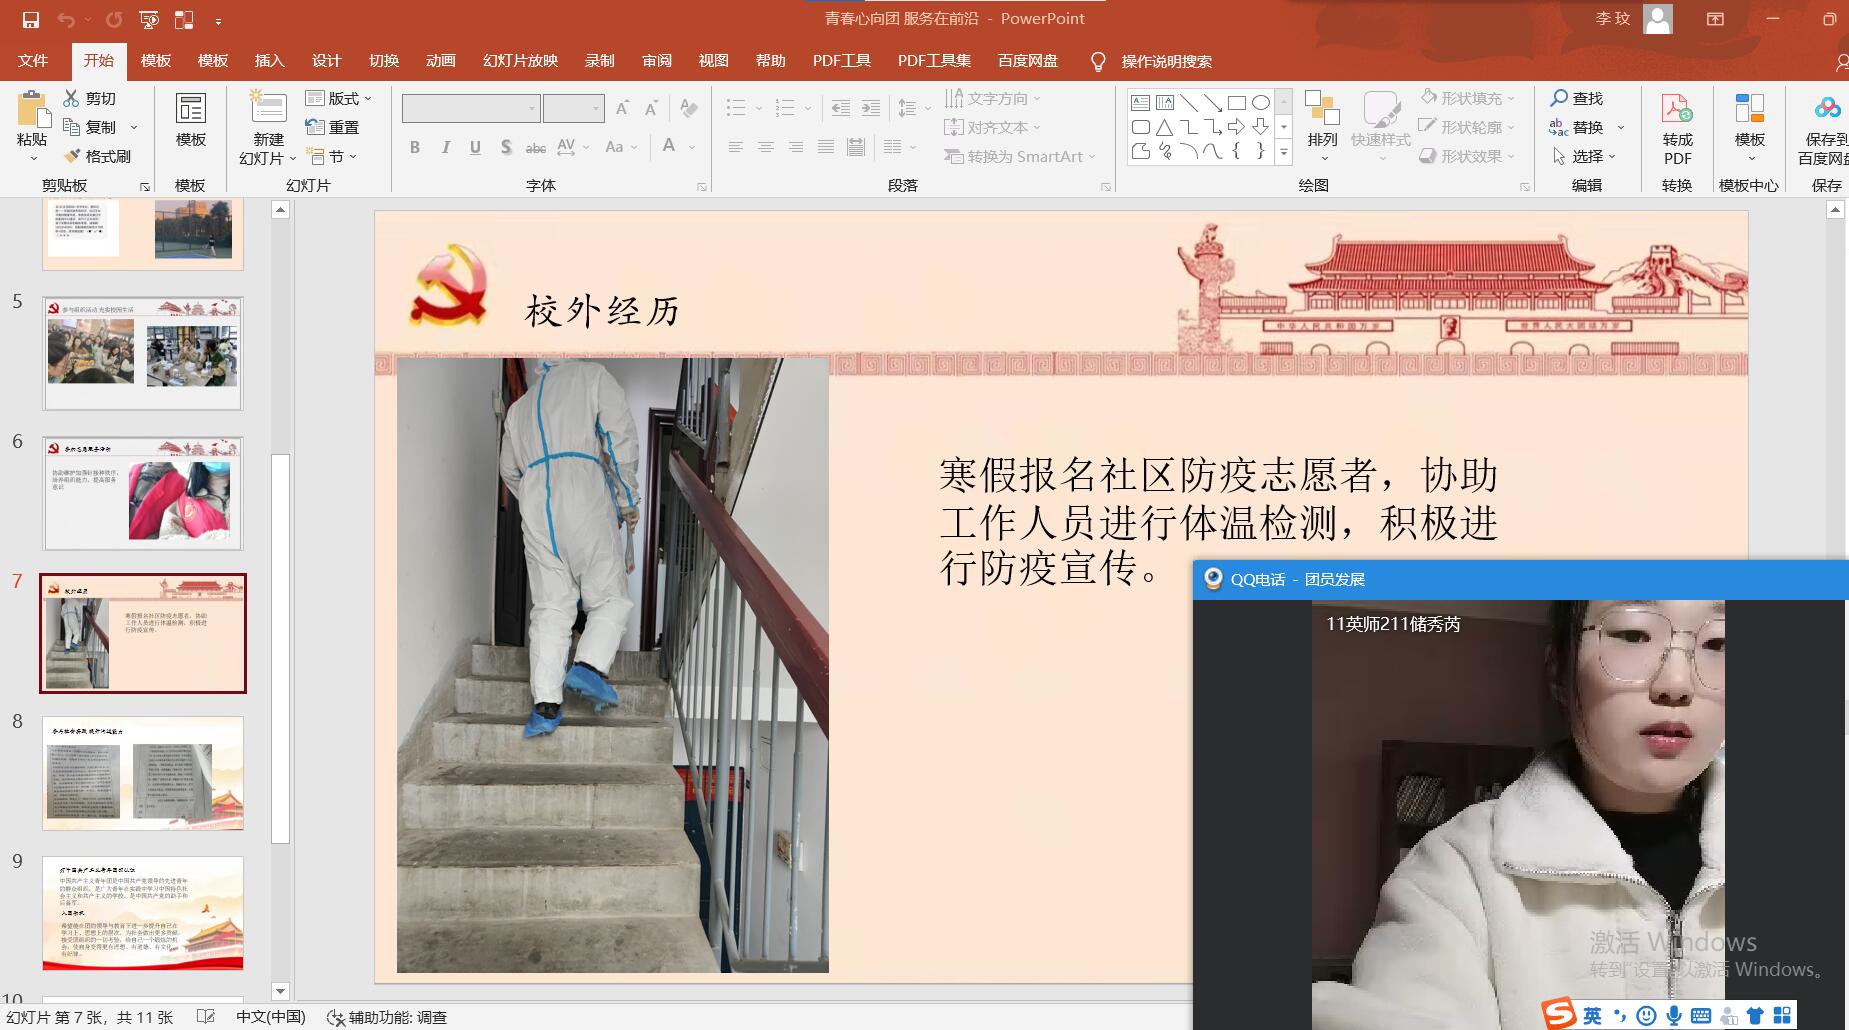
Task: Click the Clear formatting icon in font group
Action: coord(688,107)
